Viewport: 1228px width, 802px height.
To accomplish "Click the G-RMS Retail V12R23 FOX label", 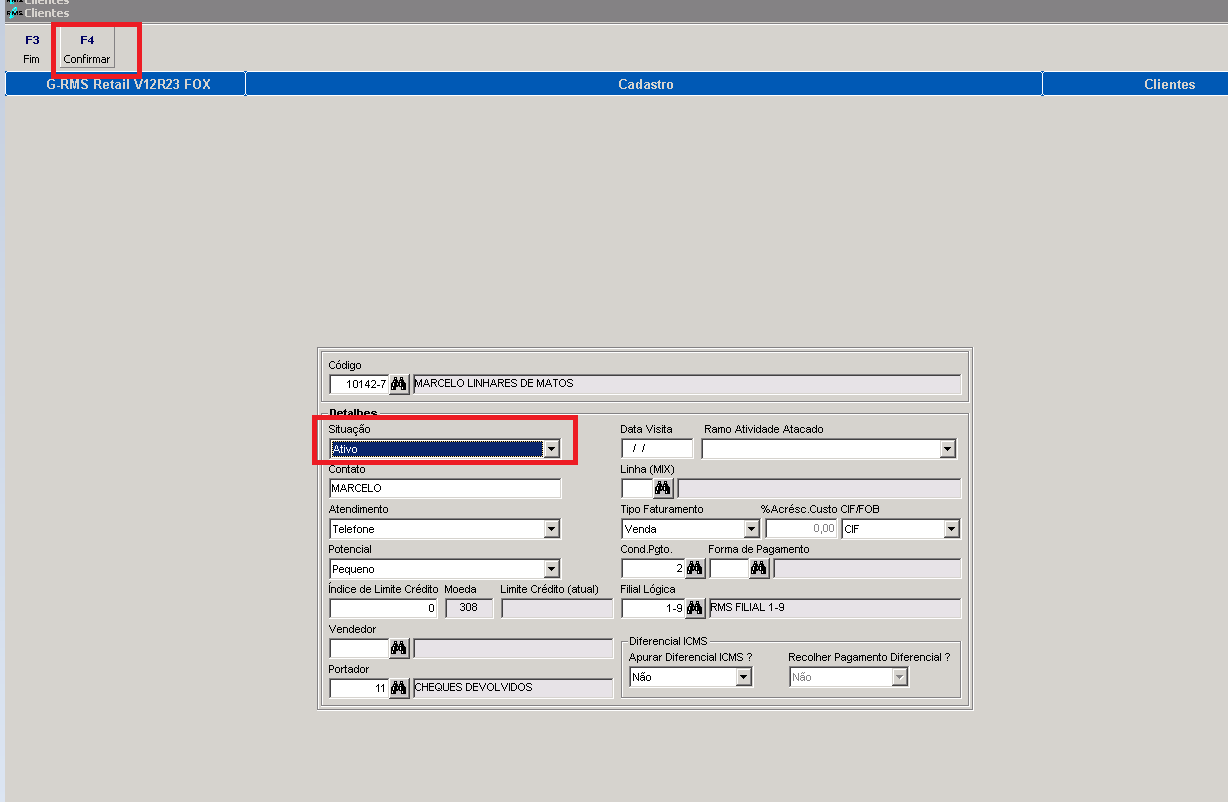I will click(129, 85).
